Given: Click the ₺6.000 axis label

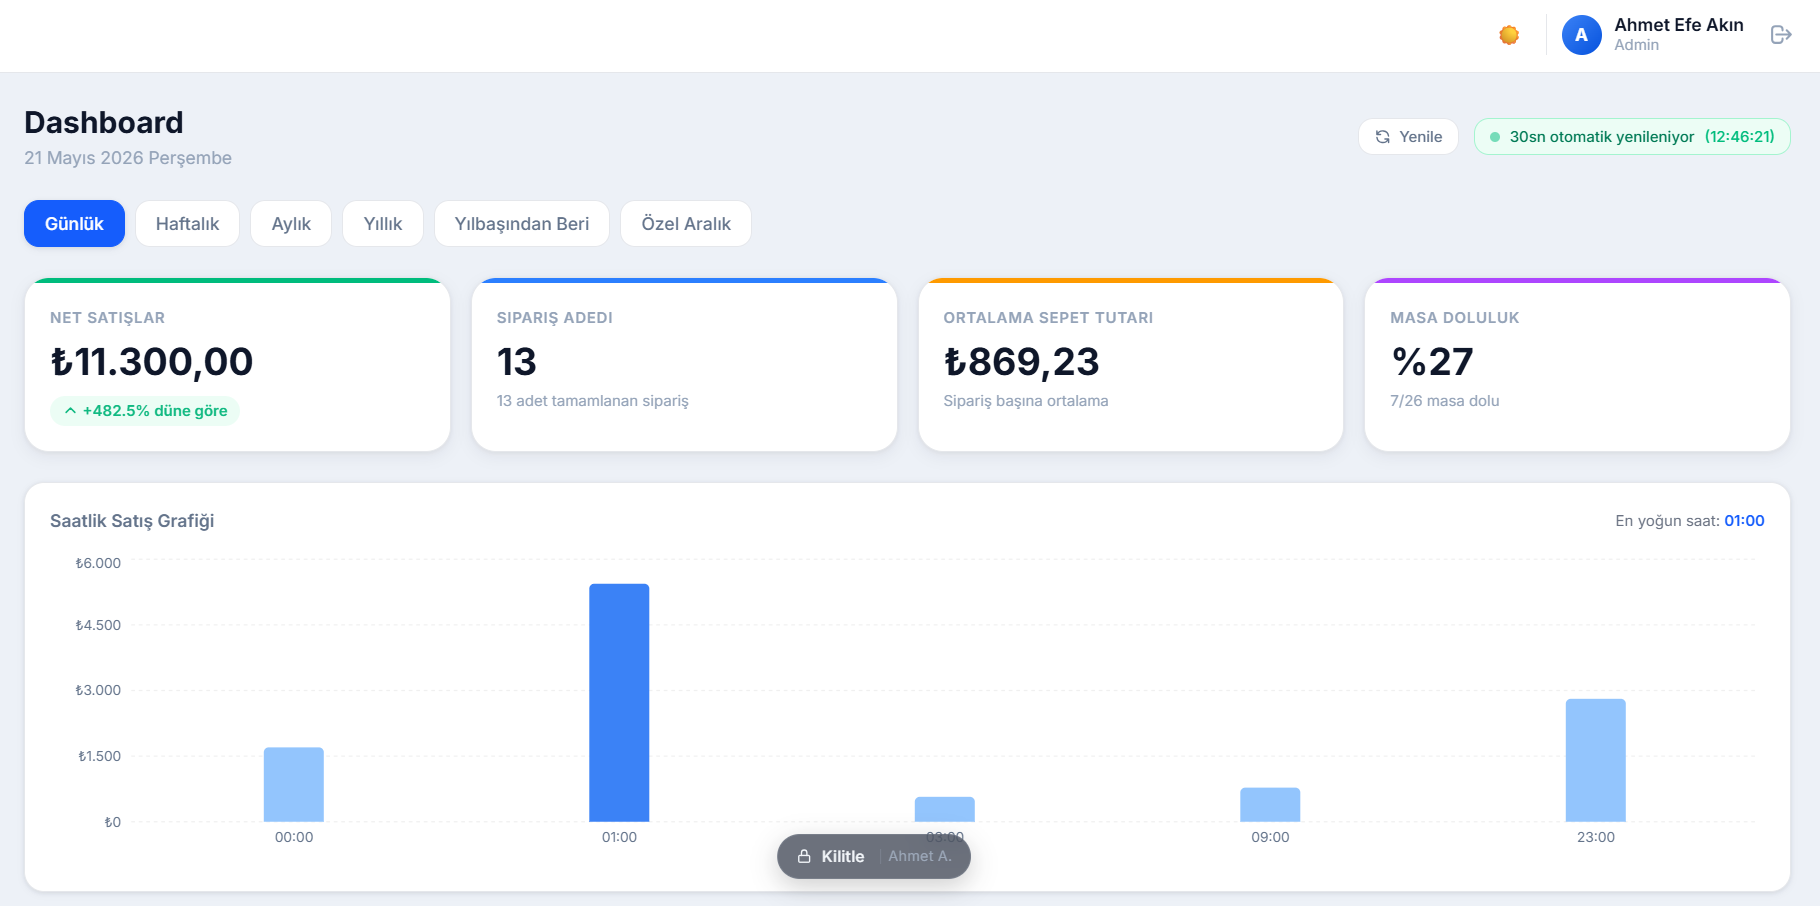Looking at the screenshot, I should tap(98, 563).
